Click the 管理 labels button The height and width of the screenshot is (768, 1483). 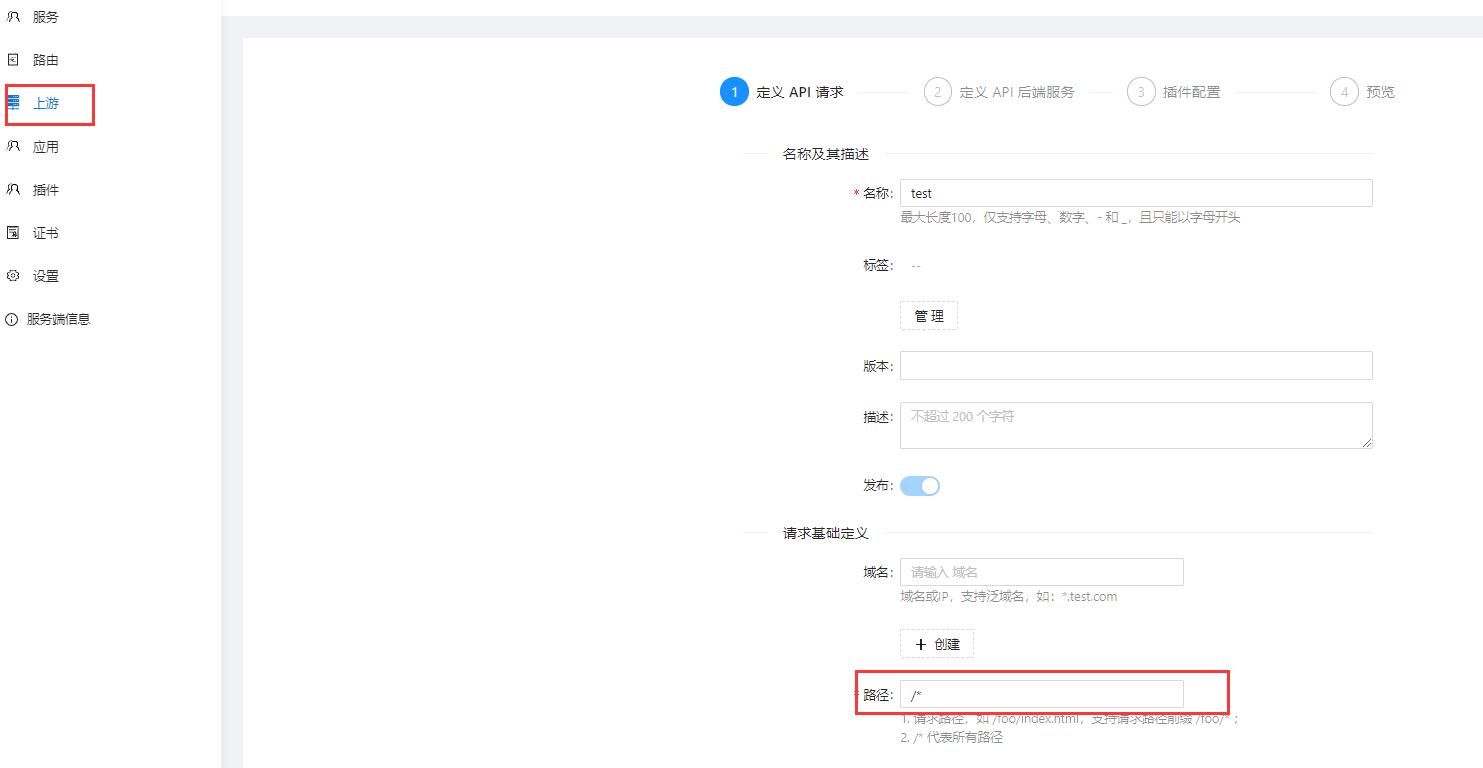929,316
